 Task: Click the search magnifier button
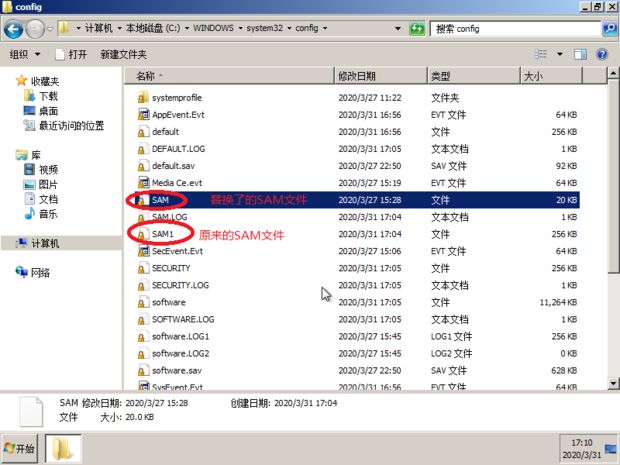(x=610, y=28)
